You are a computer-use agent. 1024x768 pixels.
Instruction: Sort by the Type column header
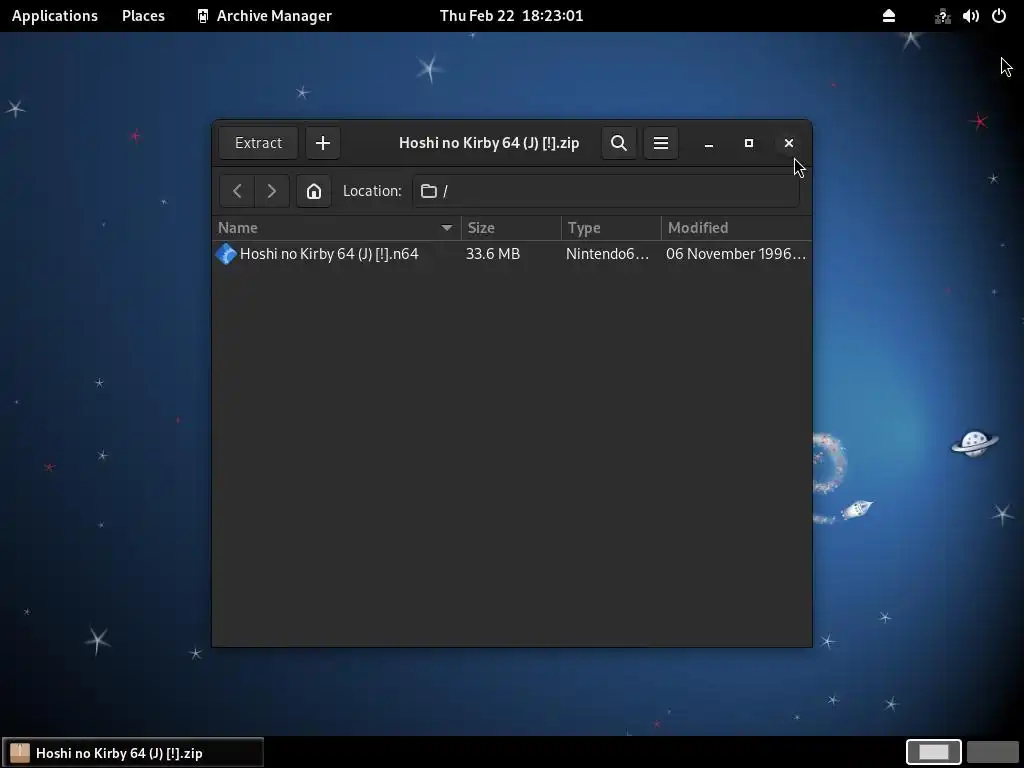pyautogui.click(x=611, y=228)
